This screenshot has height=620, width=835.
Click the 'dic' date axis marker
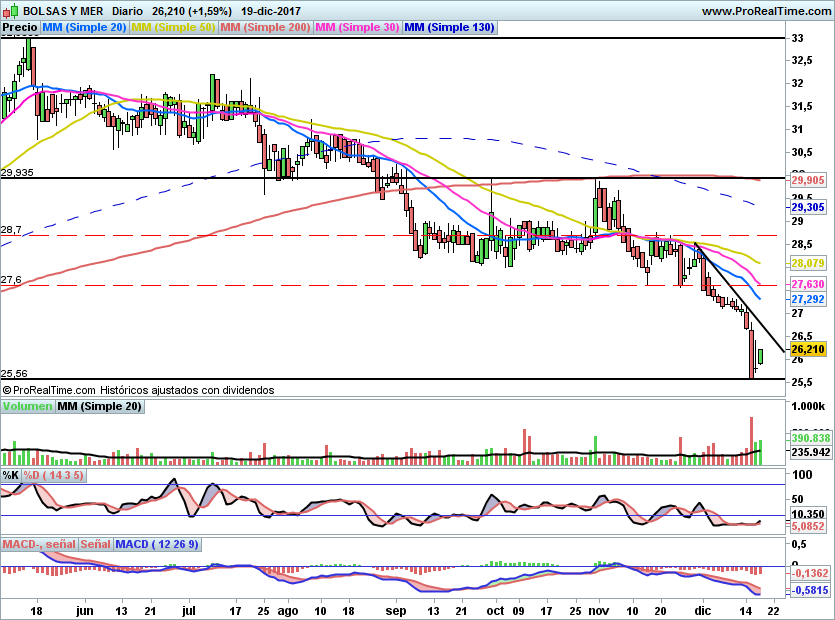coord(703,611)
